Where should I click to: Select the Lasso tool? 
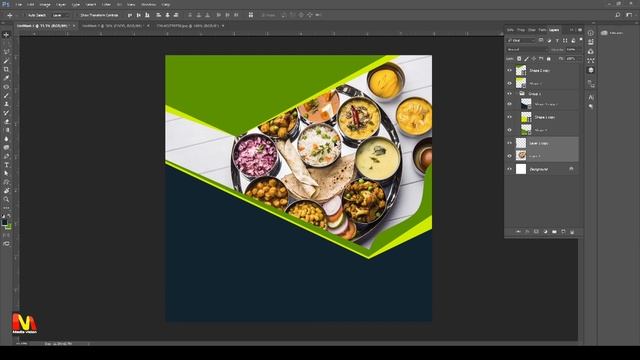(6, 52)
